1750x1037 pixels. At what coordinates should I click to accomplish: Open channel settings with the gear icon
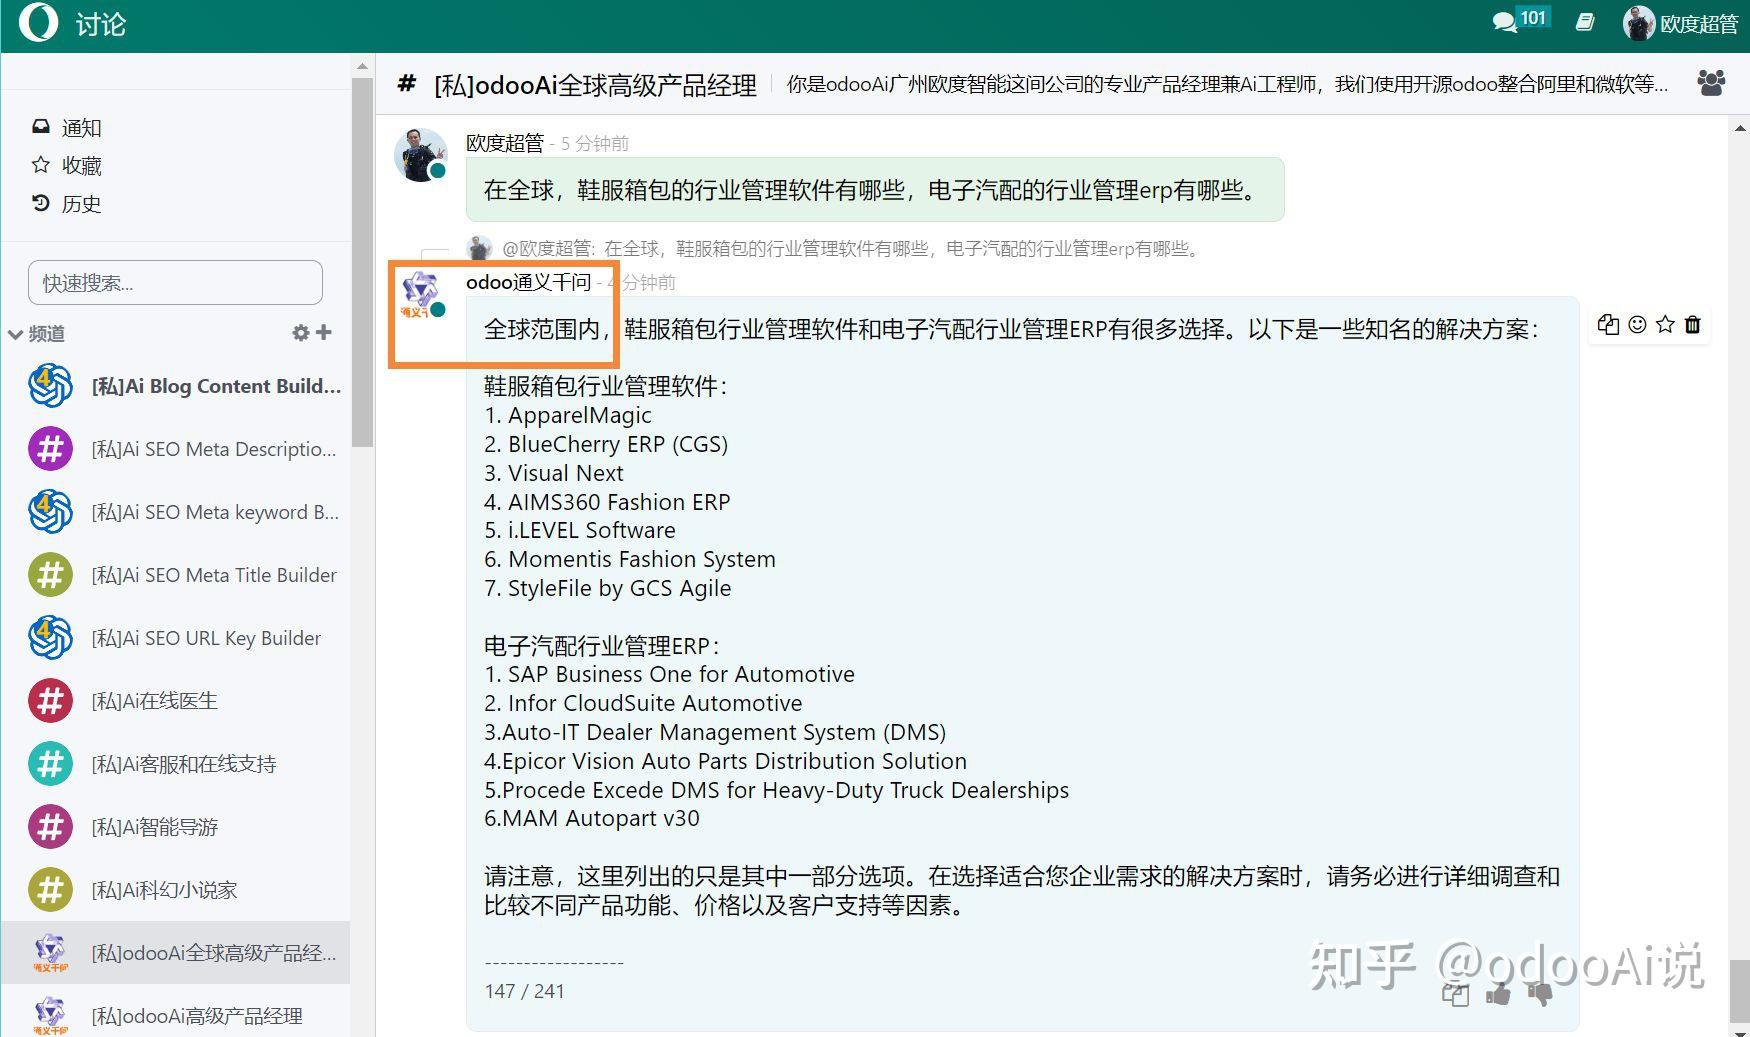click(299, 333)
